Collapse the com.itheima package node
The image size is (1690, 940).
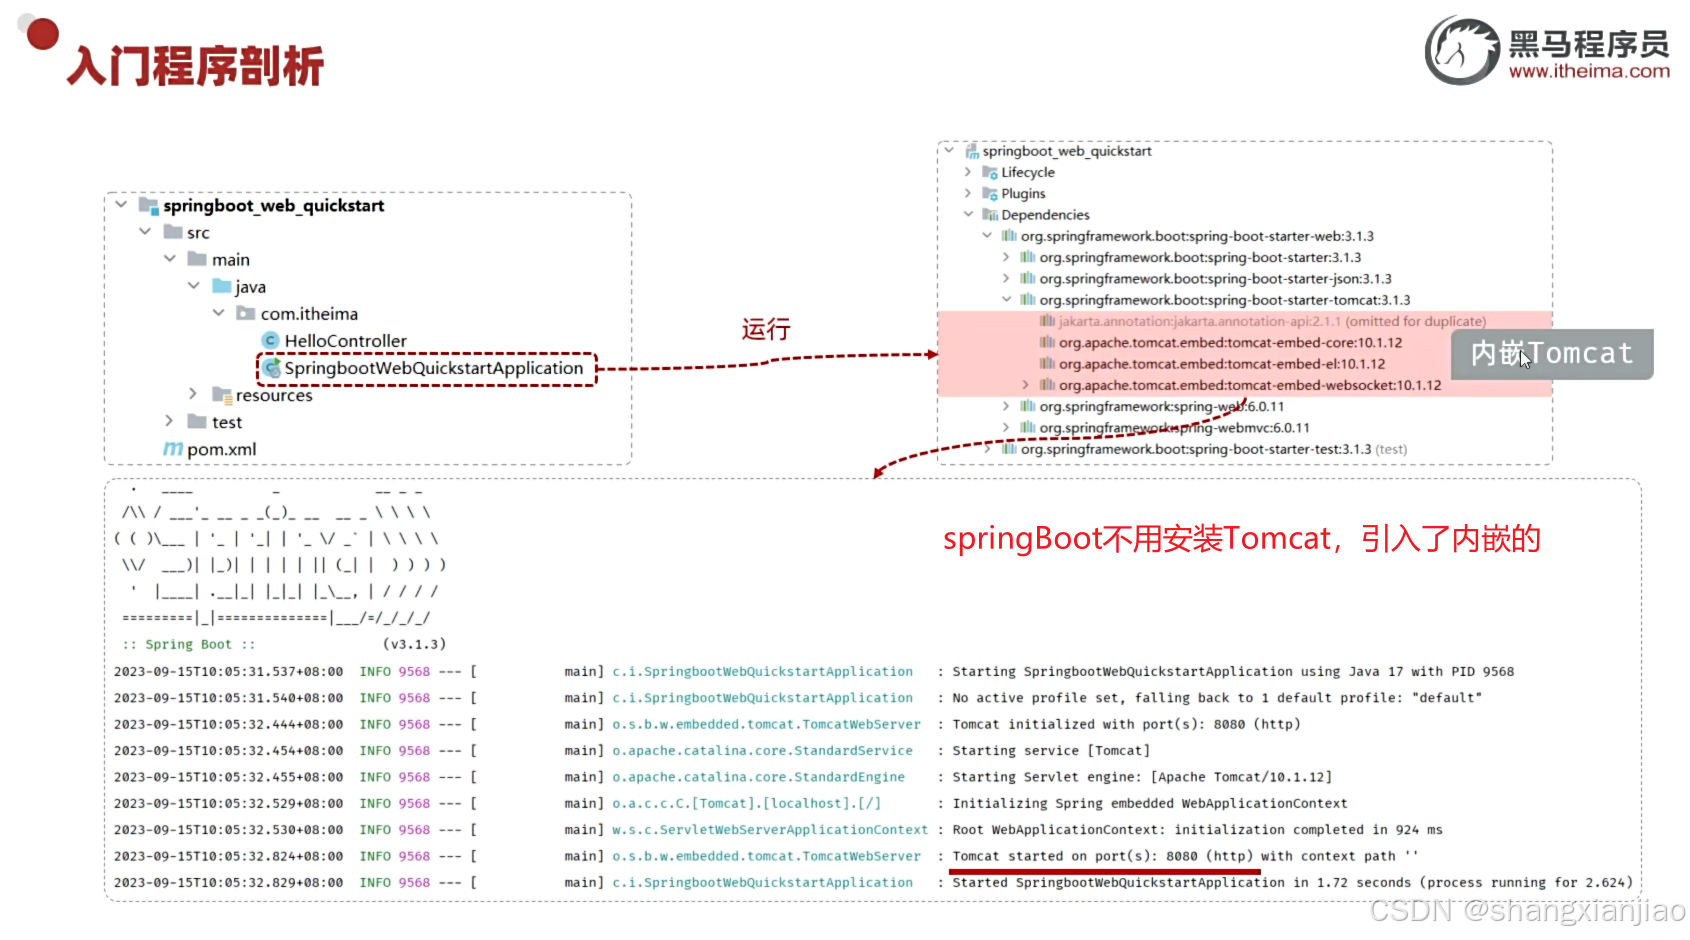[219, 313]
